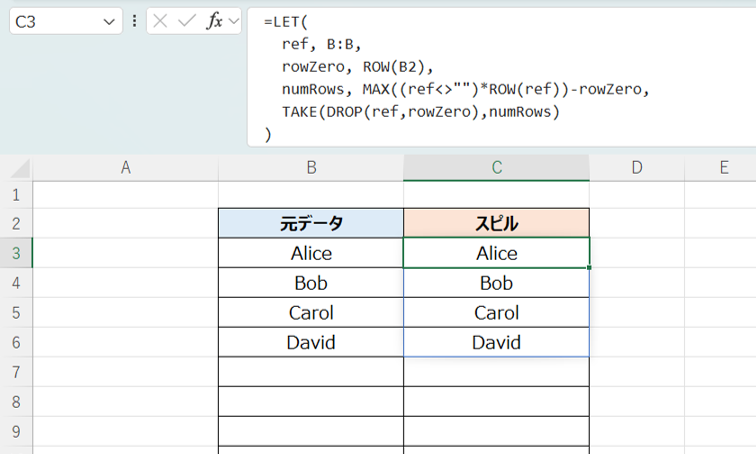Select row 3 header
This screenshot has height=454, width=756.
16,253
